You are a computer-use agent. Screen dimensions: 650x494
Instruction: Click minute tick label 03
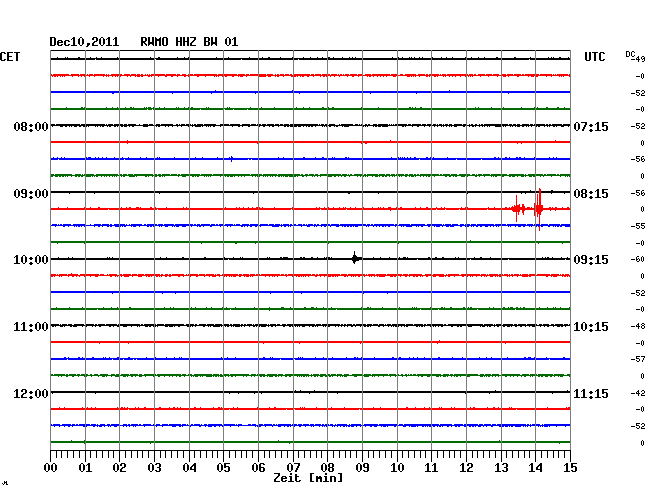(154, 468)
